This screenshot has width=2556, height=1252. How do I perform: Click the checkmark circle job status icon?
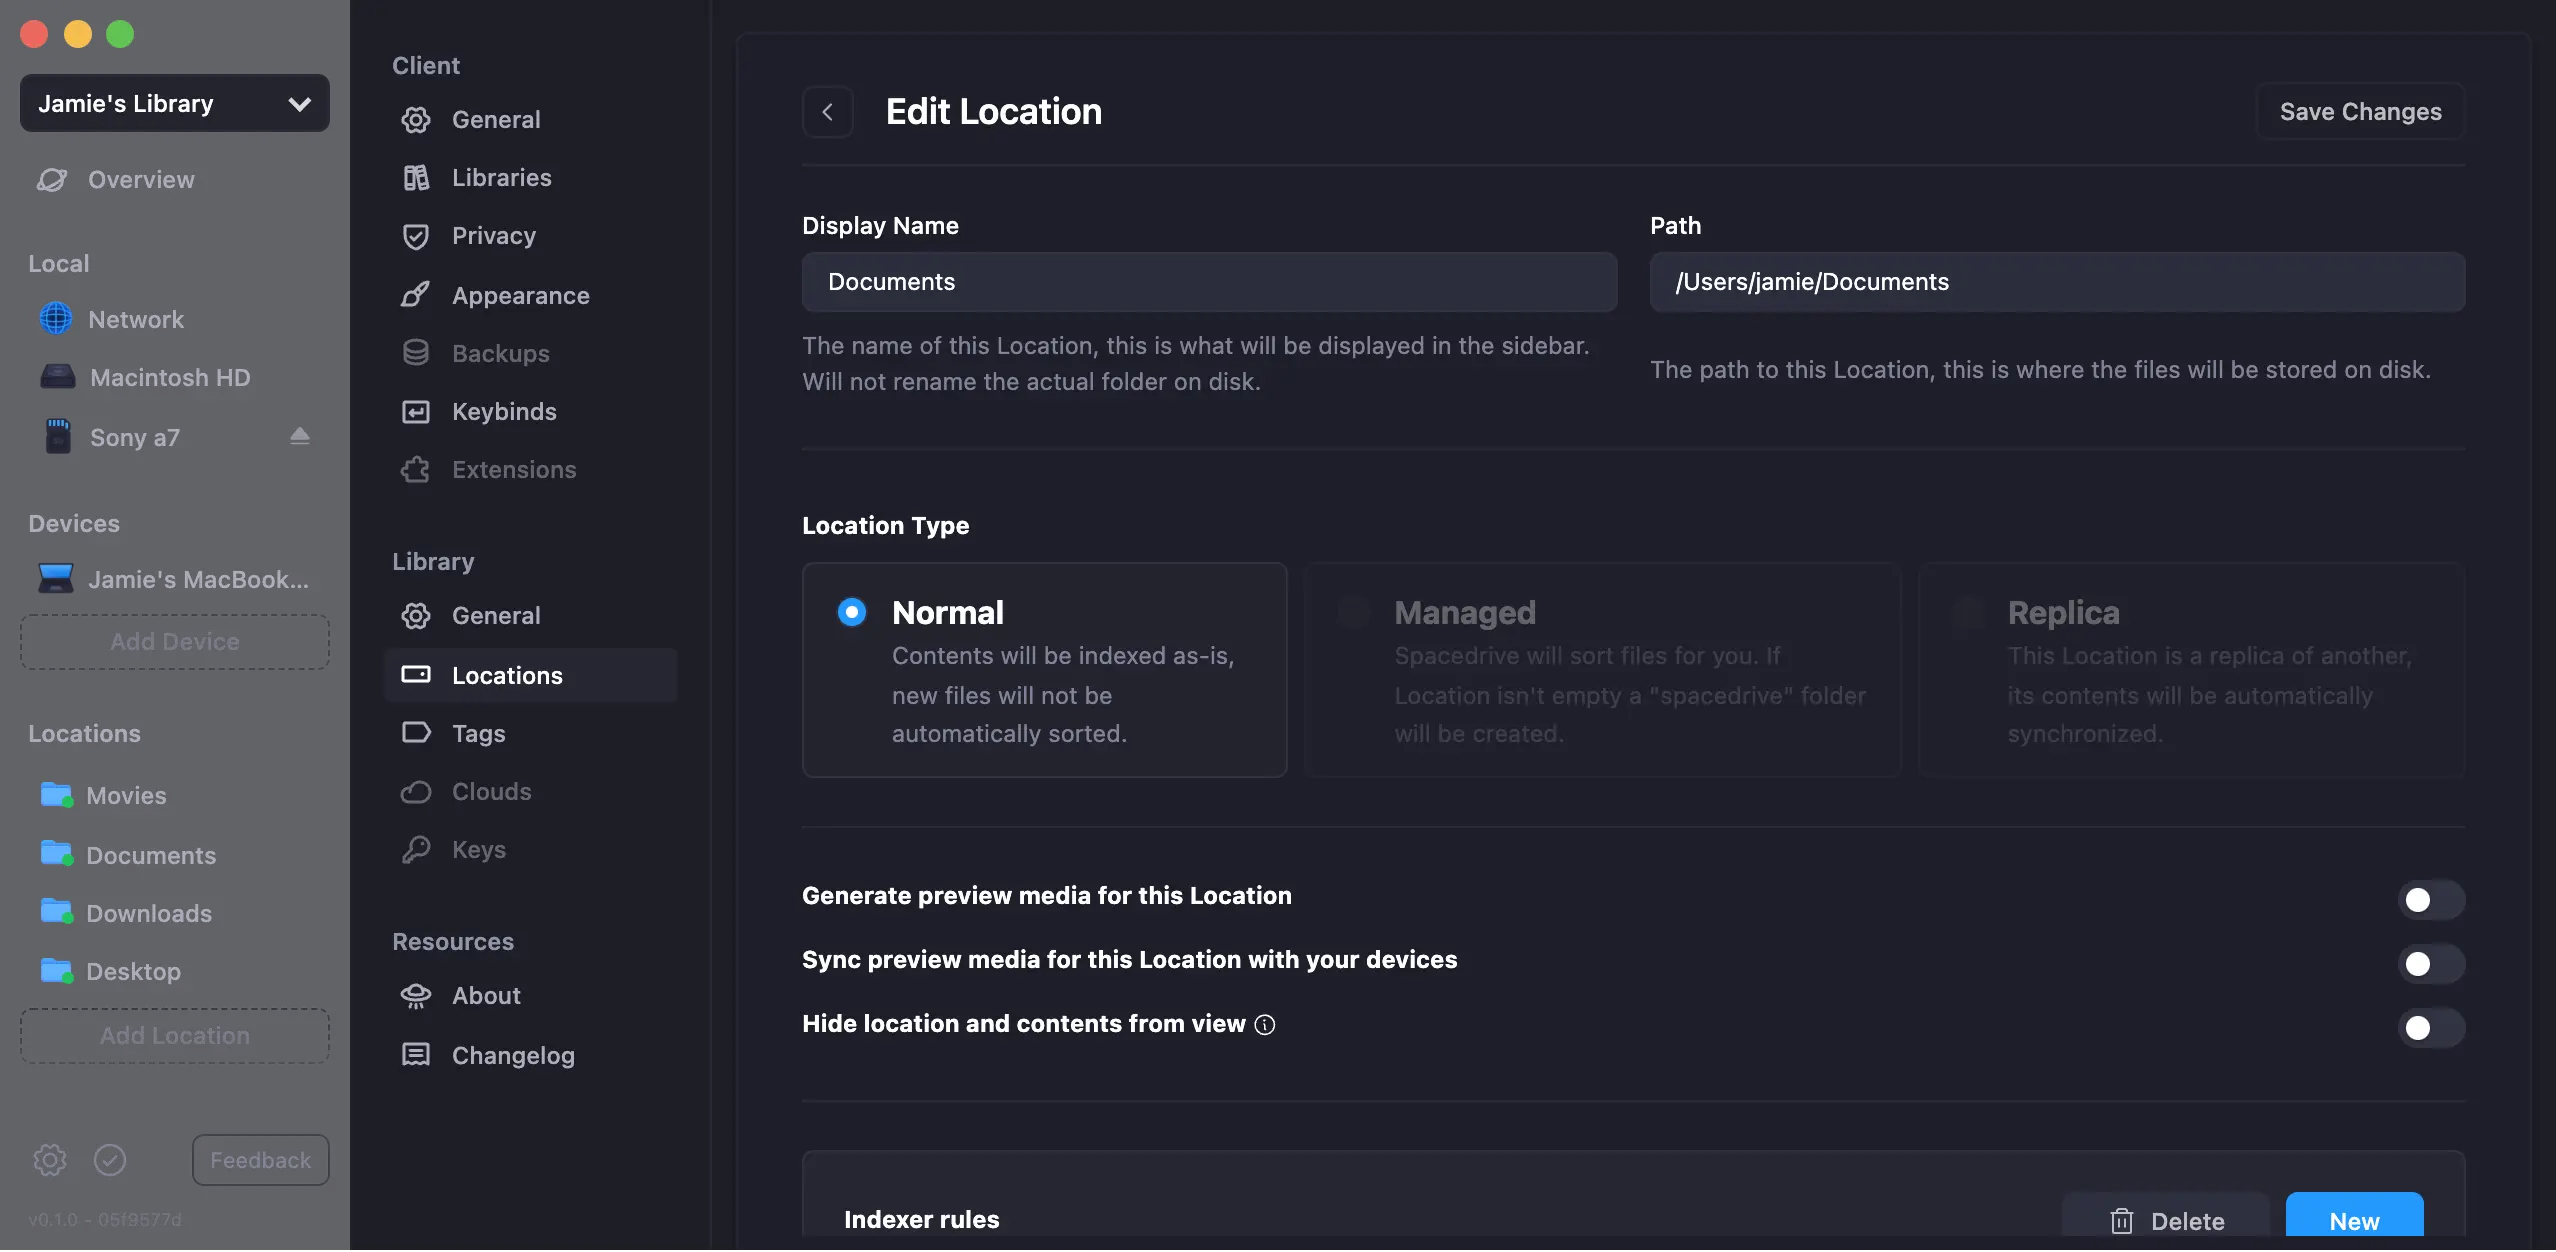pyautogui.click(x=110, y=1159)
